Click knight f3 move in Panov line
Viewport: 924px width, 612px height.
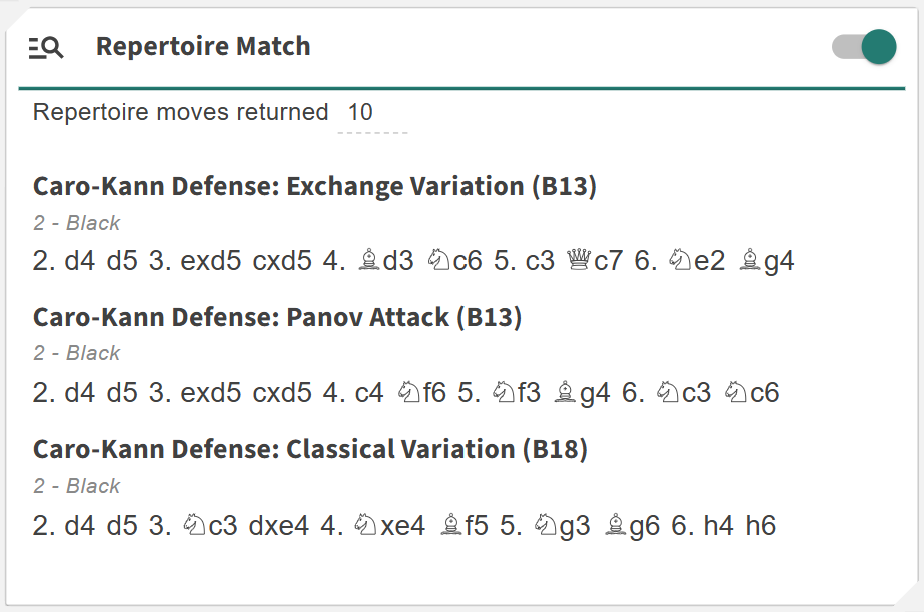tap(516, 393)
